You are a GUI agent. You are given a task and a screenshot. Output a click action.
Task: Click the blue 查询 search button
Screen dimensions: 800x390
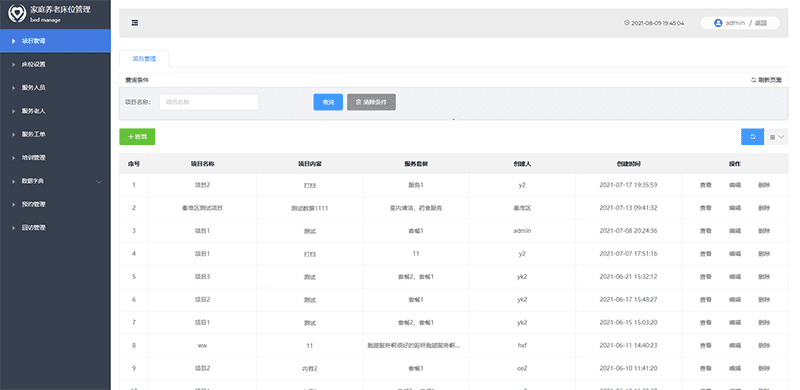pyautogui.click(x=328, y=102)
